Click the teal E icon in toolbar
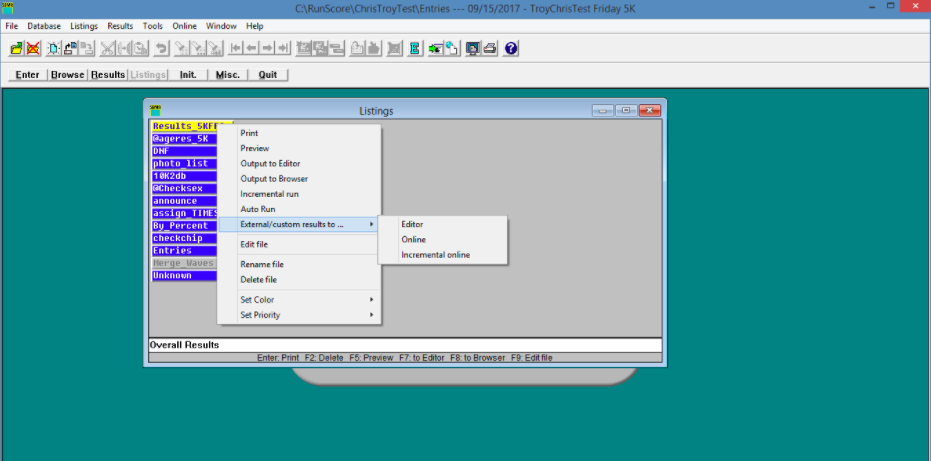931x461 pixels. point(415,48)
